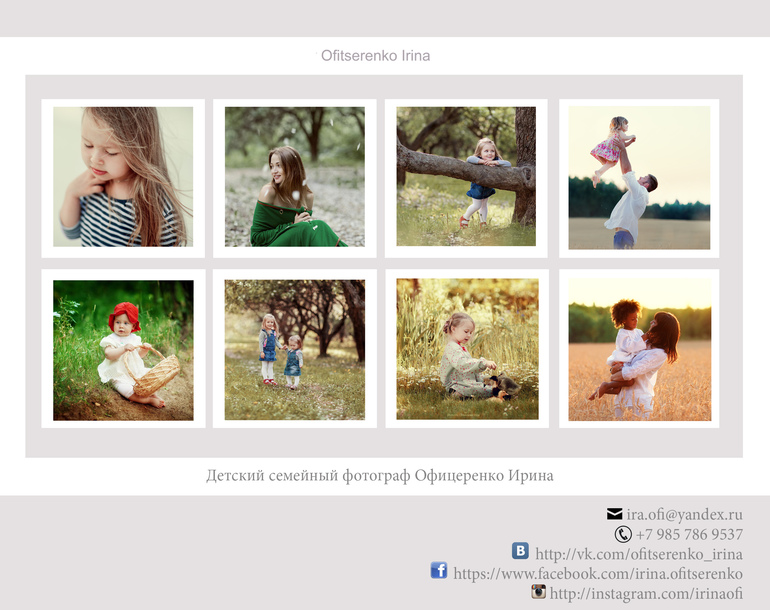Viewport: 770px width, 610px height.
Task: Click the Russian caption Детский семейный фотограф
Action: (380, 475)
